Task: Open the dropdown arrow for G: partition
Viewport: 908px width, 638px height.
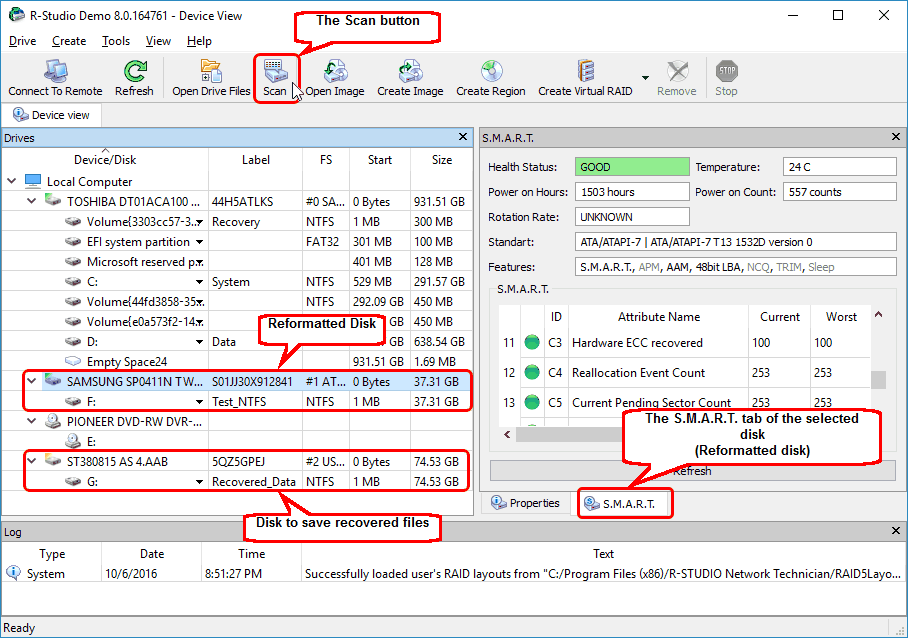Action: click(199, 482)
